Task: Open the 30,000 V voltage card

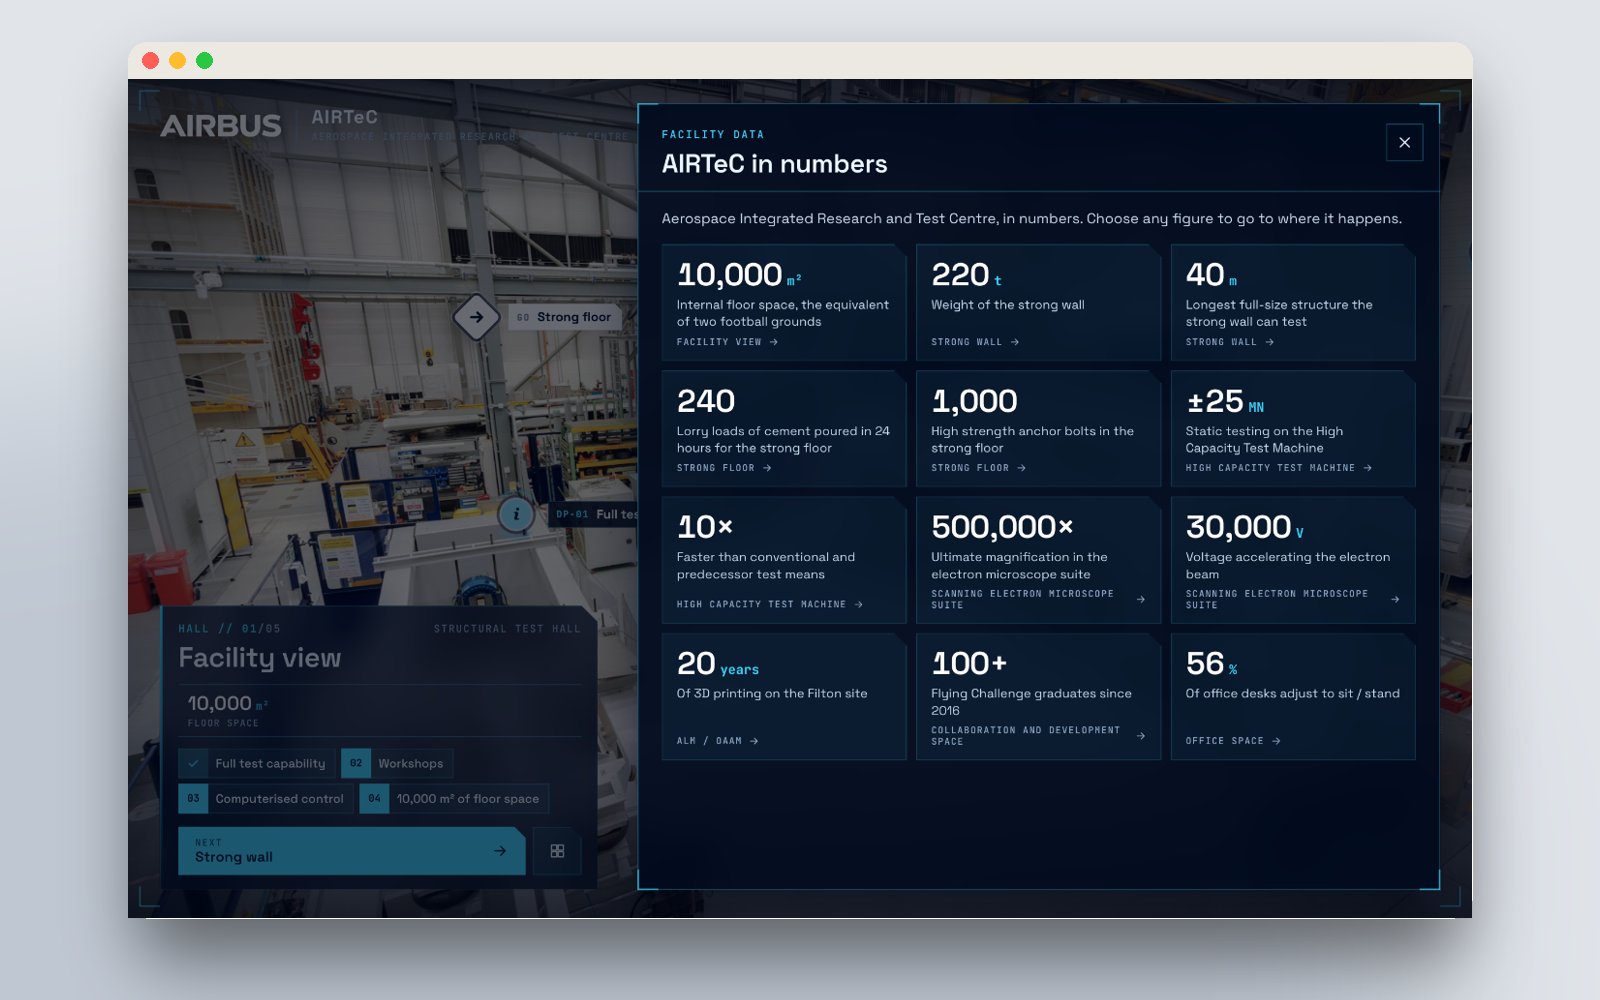Action: [1293, 560]
